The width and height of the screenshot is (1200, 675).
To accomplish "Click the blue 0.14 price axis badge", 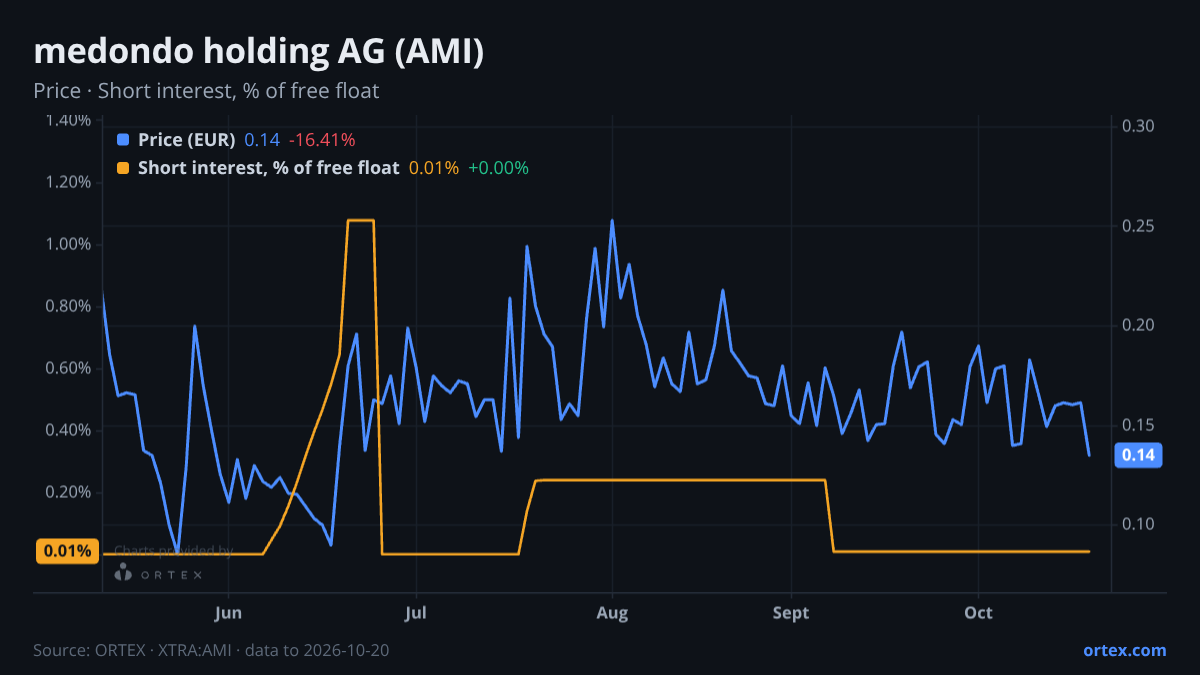I will point(1138,456).
